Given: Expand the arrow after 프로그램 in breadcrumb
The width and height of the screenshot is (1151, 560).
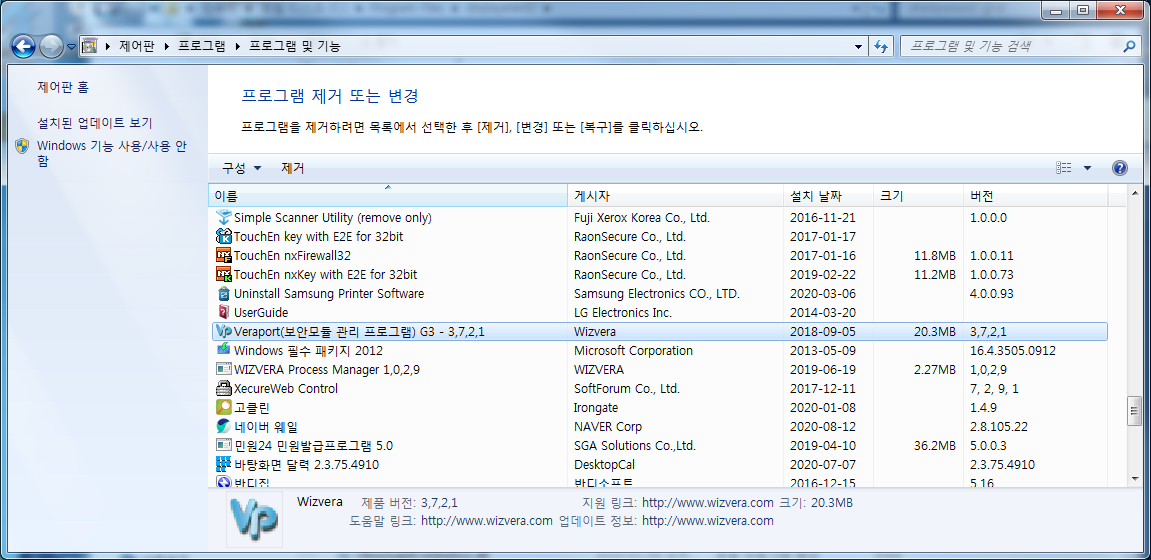Looking at the screenshot, I should click(x=238, y=46).
